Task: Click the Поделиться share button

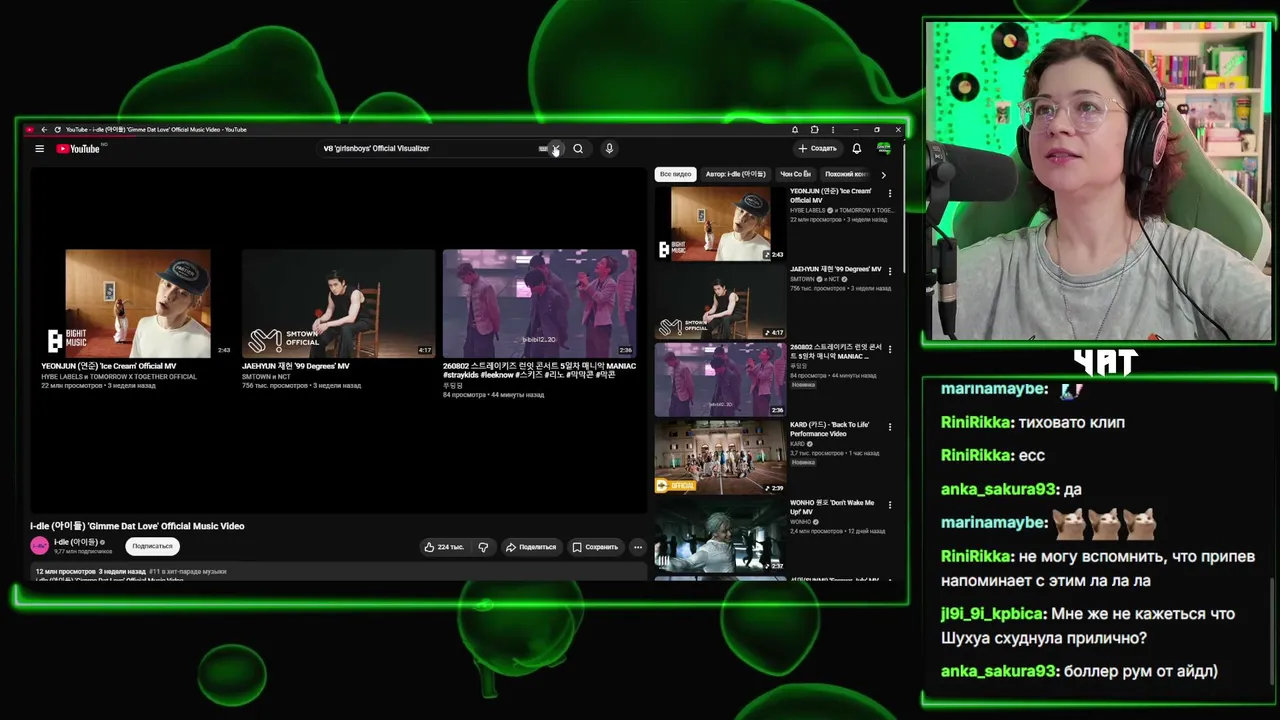Action: 530,547
